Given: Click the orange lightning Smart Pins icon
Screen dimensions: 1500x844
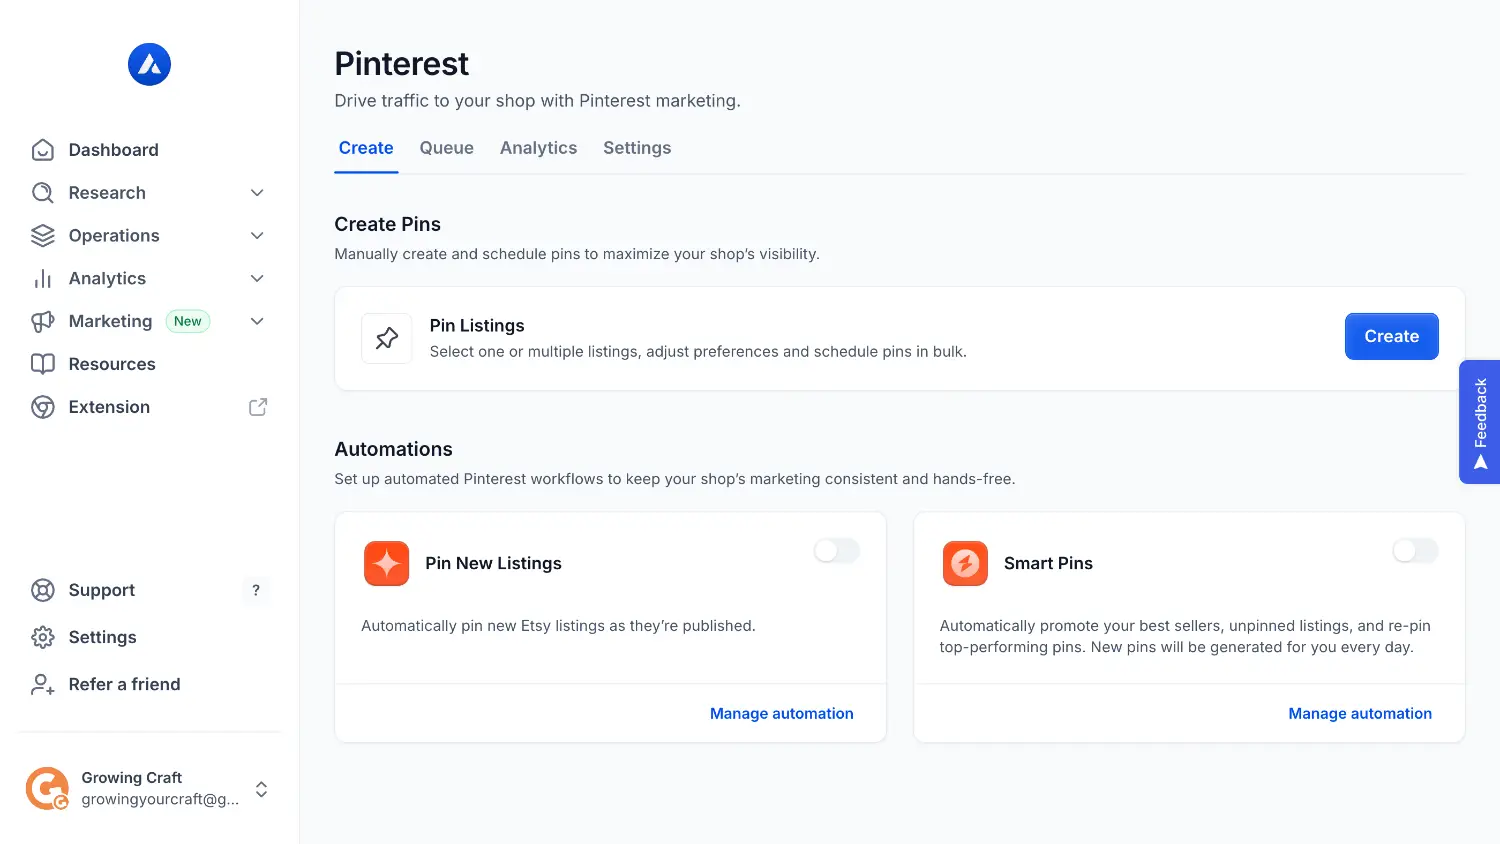Looking at the screenshot, I should [x=965, y=564].
